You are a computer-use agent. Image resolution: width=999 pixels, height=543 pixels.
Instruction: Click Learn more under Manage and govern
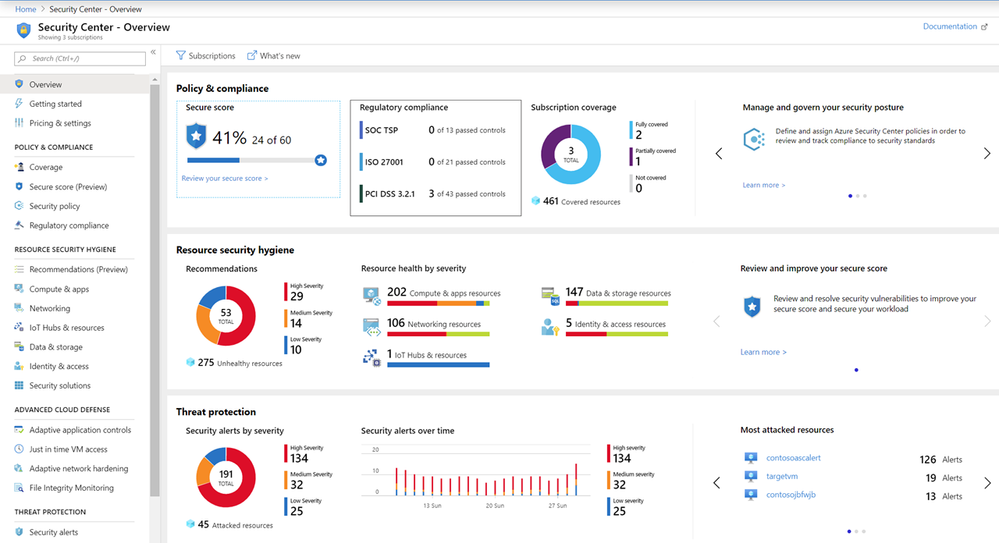pyautogui.click(x=763, y=185)
